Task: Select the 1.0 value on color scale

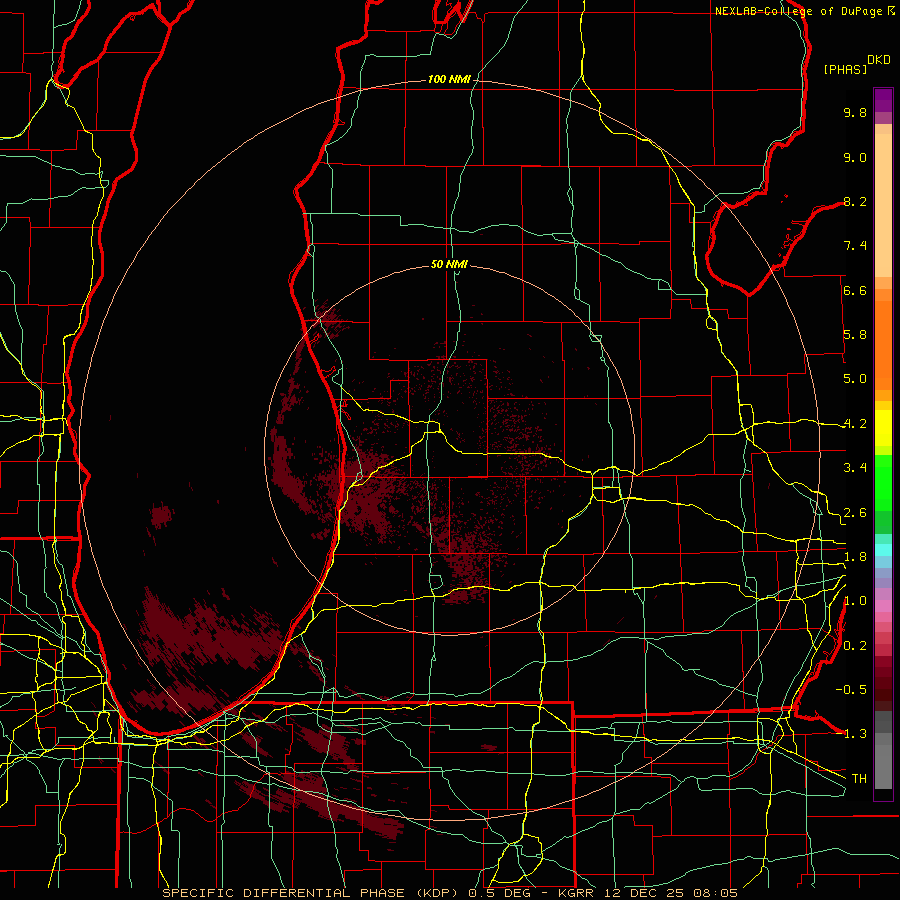Action: click(x=855, y=601)
